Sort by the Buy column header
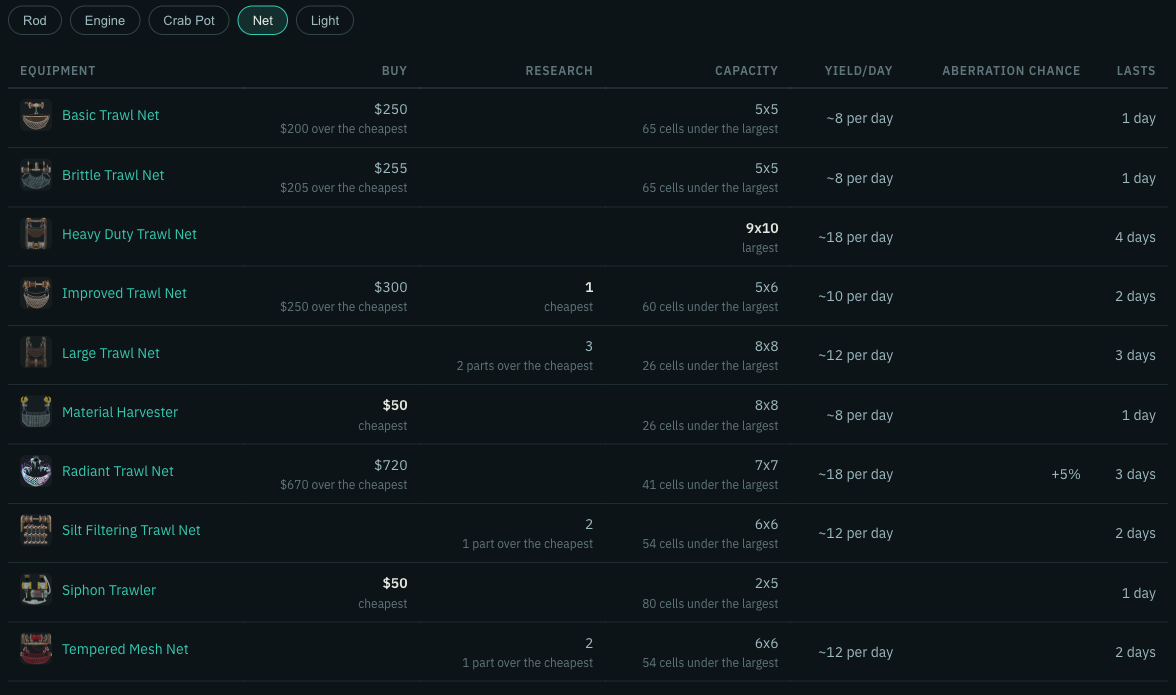The height and width of the screenshot is (695, 1176). [394, 70]
